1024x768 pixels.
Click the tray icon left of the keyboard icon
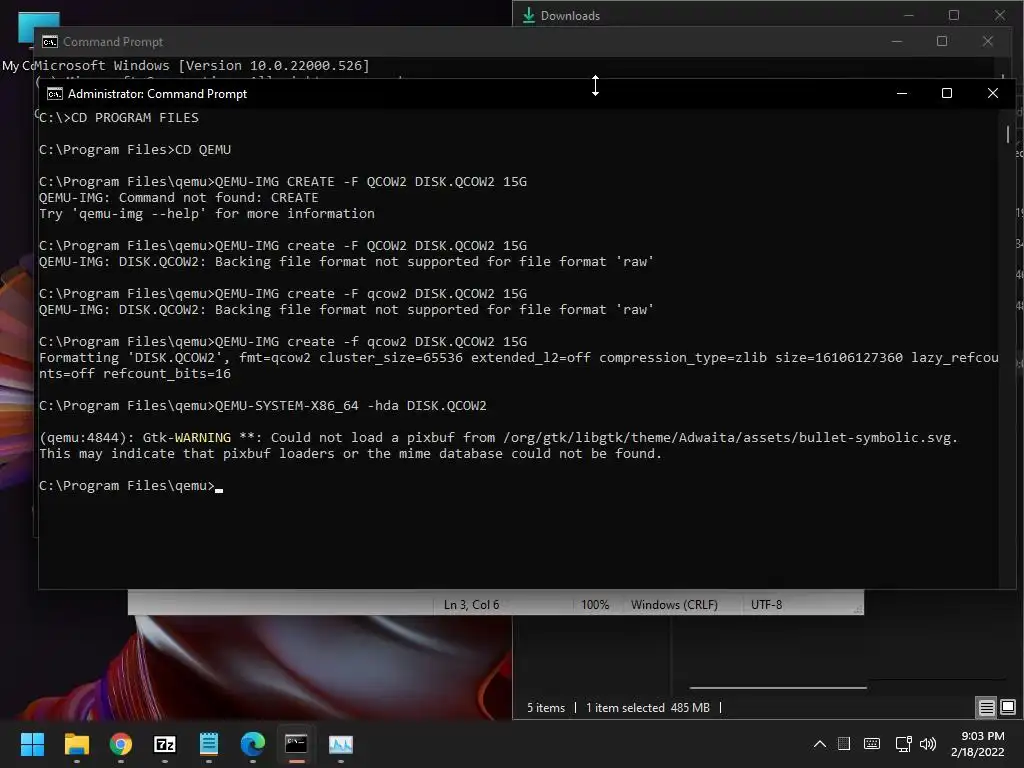point(844,744)
